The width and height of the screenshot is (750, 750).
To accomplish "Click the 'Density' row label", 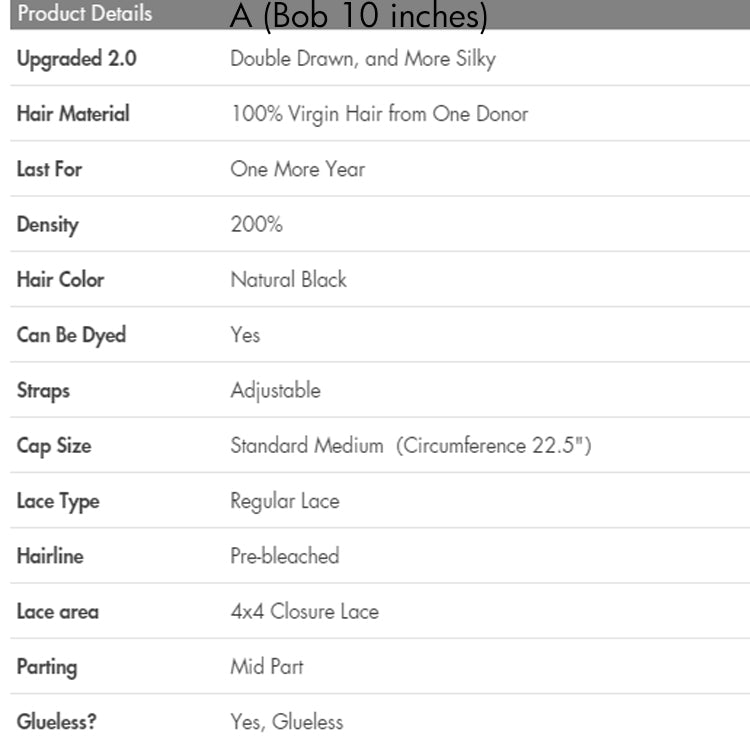I will [47, 224].
